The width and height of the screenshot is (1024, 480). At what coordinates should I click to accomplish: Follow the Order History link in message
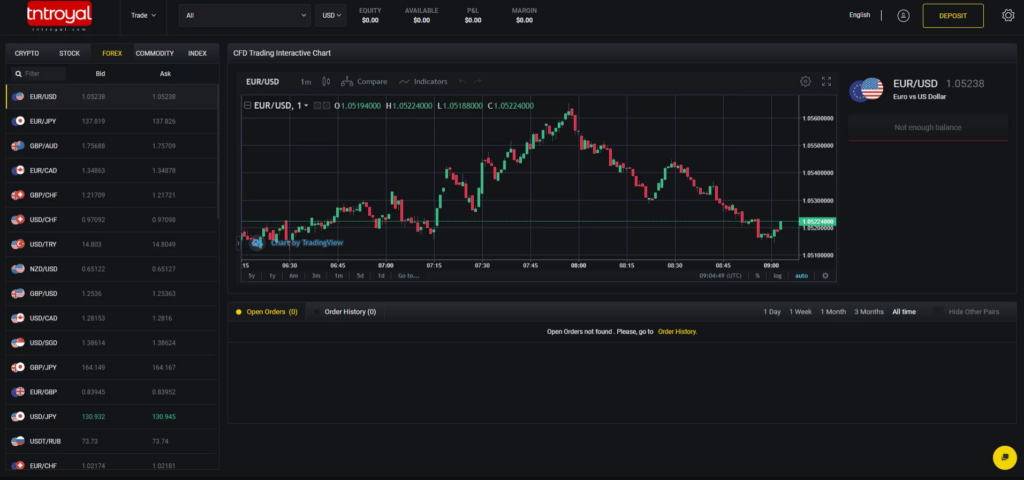[677, 331]
